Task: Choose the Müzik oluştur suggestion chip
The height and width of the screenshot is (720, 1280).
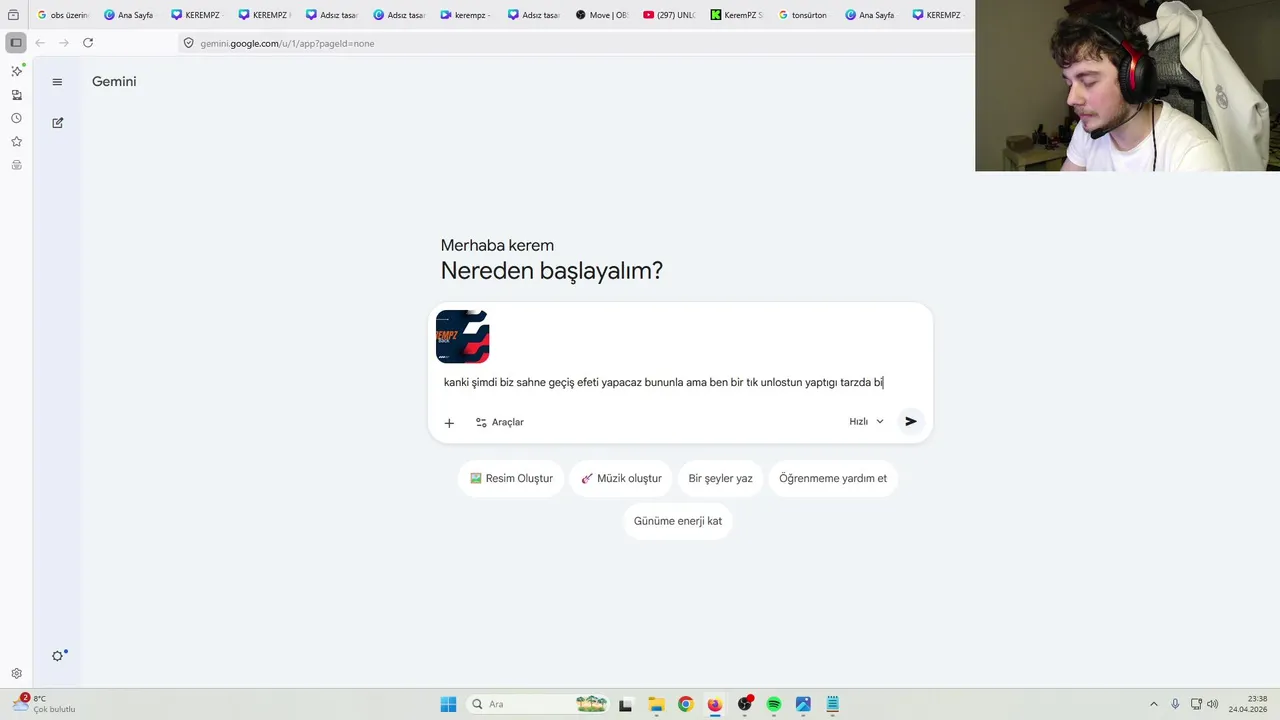Action: tap(621, 478)
